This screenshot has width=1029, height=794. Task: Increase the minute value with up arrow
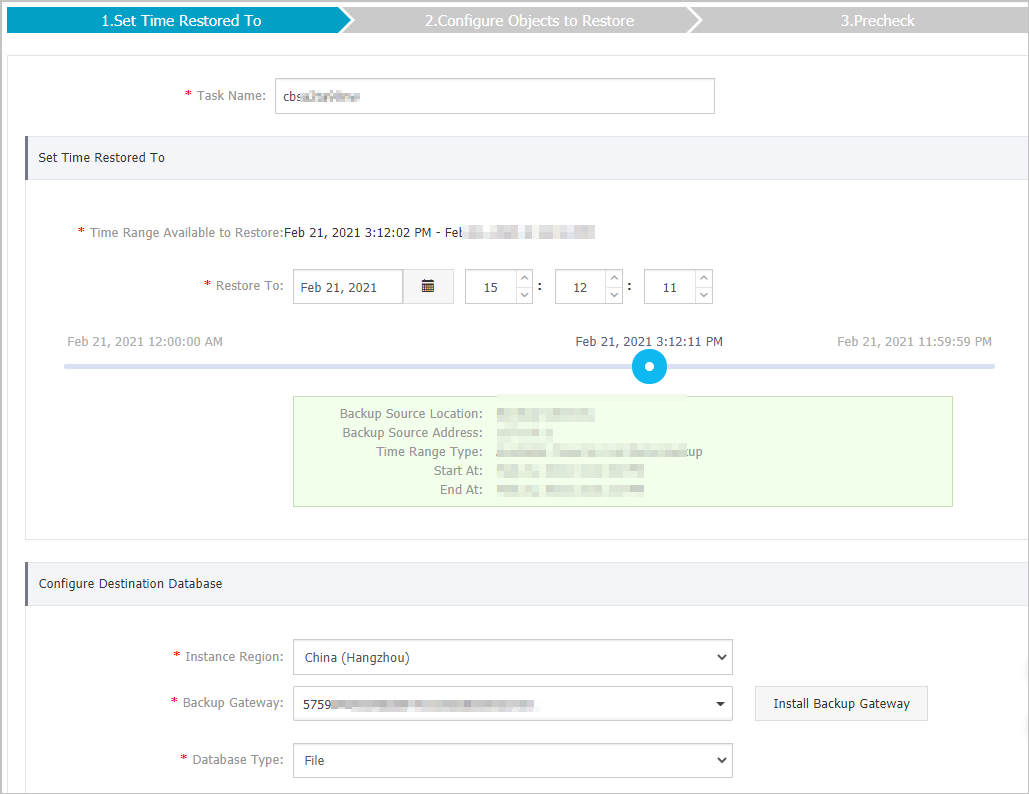click(x=614, y=278)
